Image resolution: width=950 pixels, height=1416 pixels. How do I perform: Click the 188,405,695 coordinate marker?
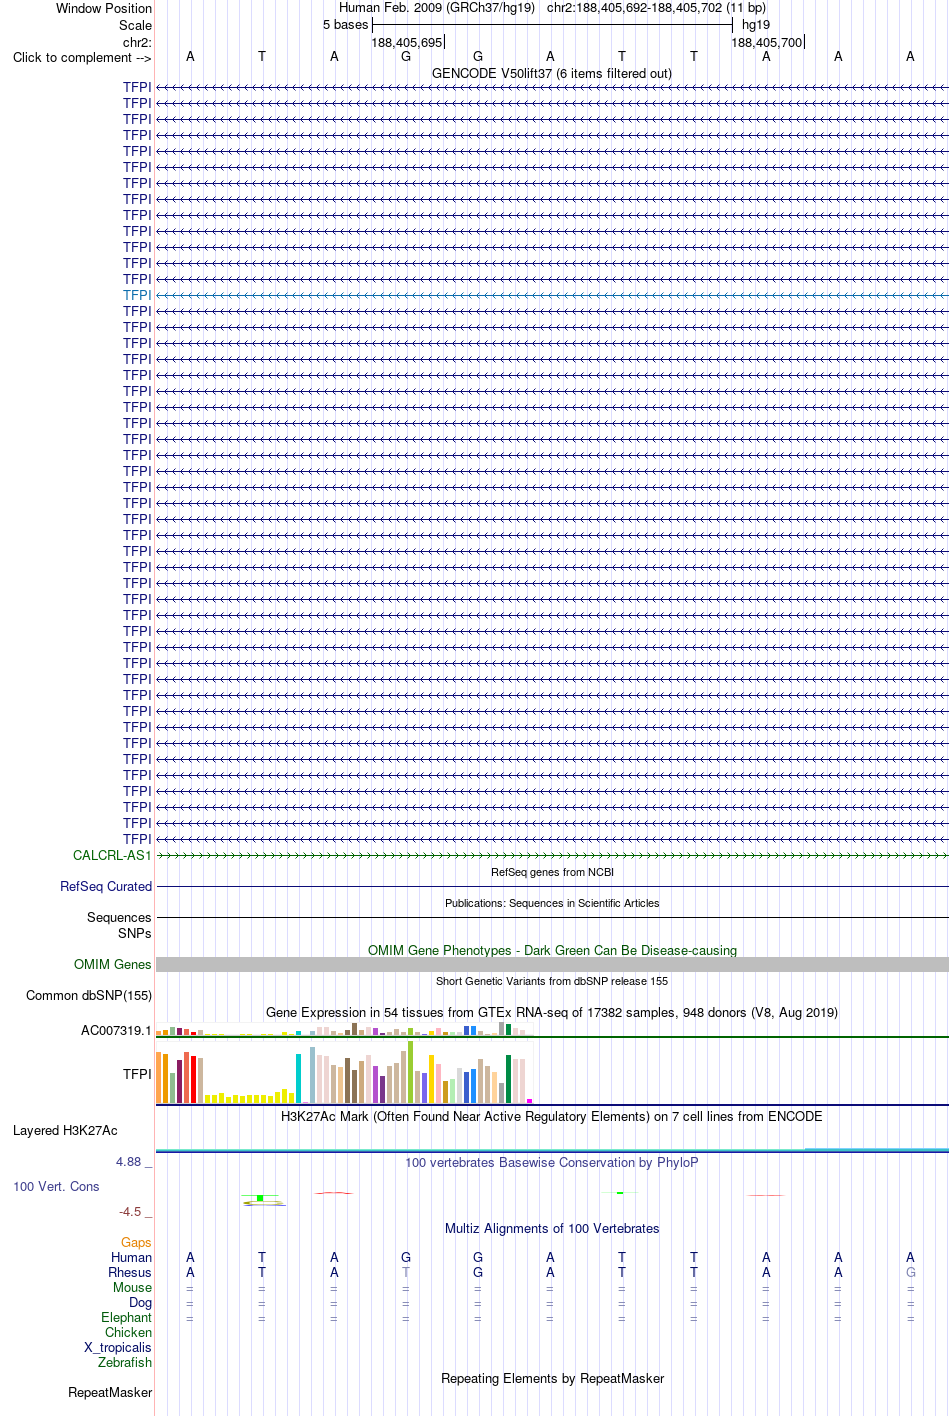406,42
